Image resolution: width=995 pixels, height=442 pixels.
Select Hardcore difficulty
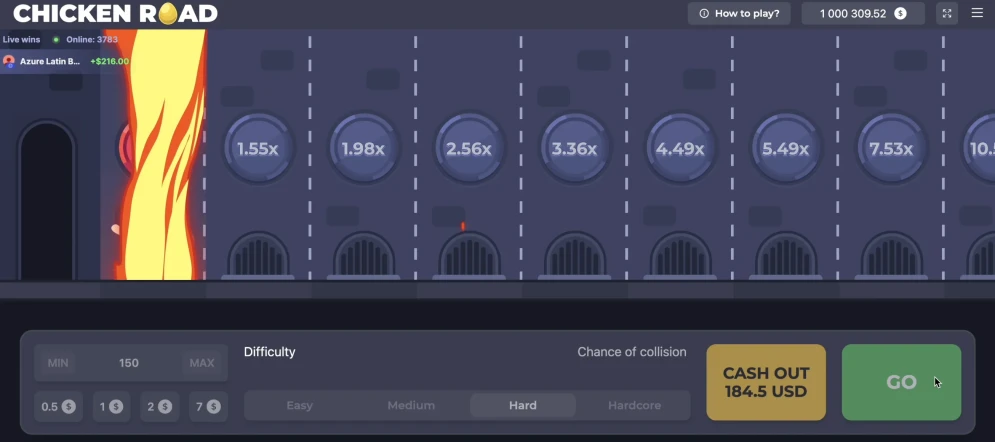[635, 405]
